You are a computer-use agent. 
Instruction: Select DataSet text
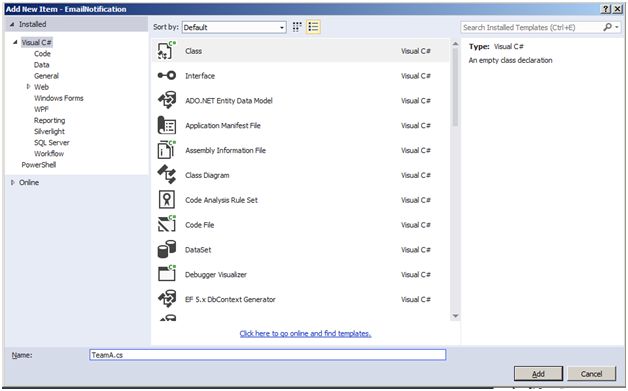coord(198,250)
